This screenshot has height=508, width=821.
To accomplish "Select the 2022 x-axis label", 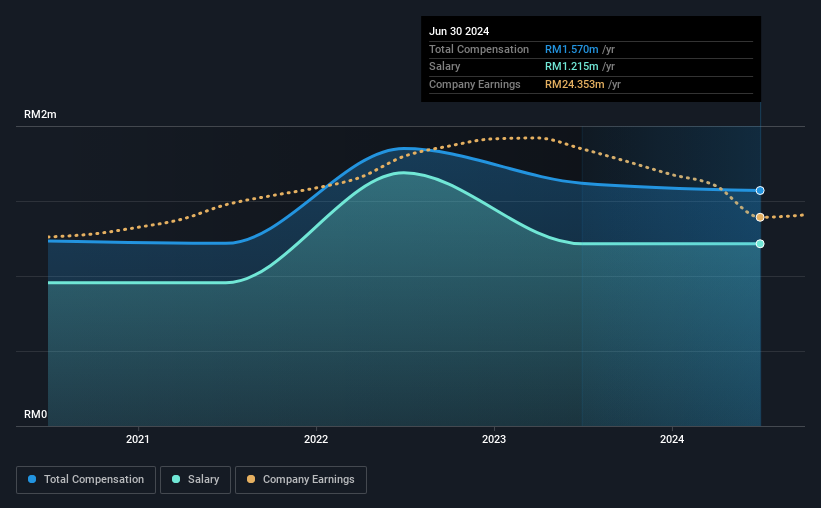I will coord(316,439).
